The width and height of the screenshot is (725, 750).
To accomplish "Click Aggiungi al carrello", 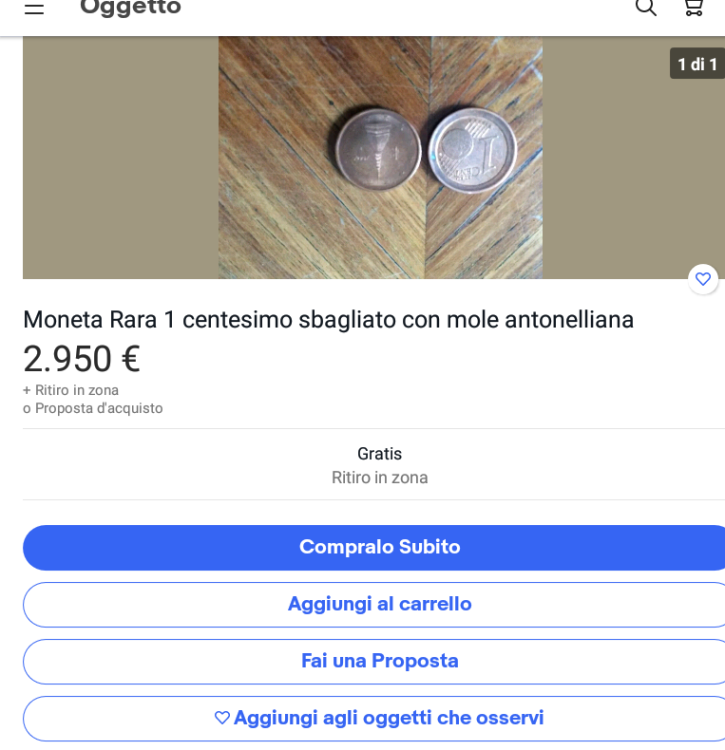I will coord(380,604).
